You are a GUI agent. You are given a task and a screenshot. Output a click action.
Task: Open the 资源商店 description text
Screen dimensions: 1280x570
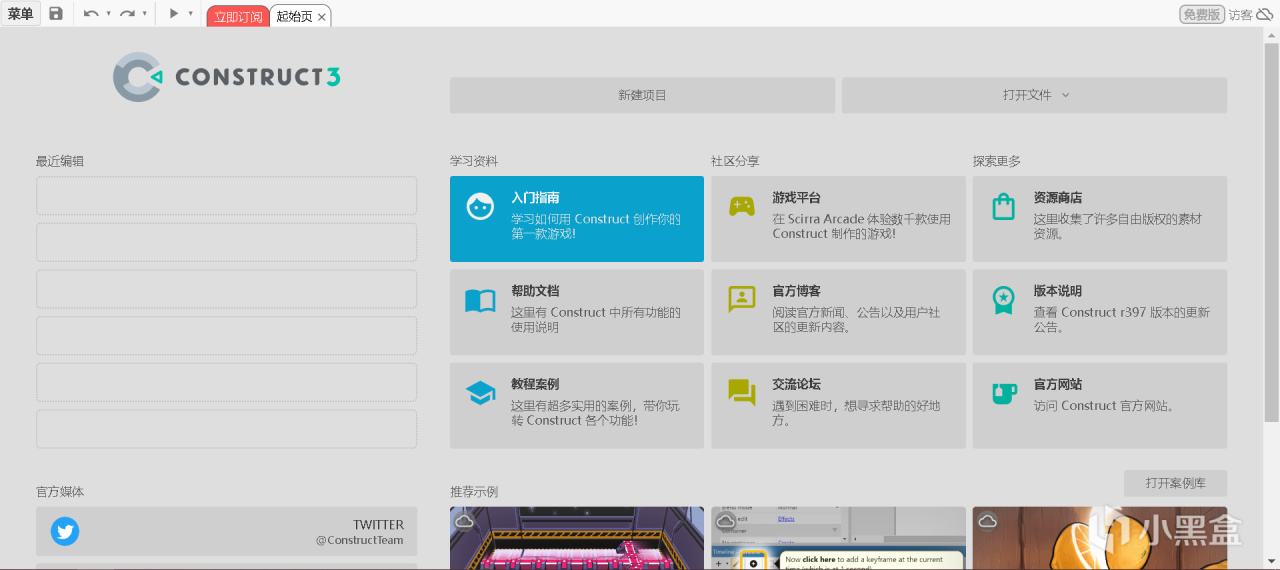click(1118, 226)
